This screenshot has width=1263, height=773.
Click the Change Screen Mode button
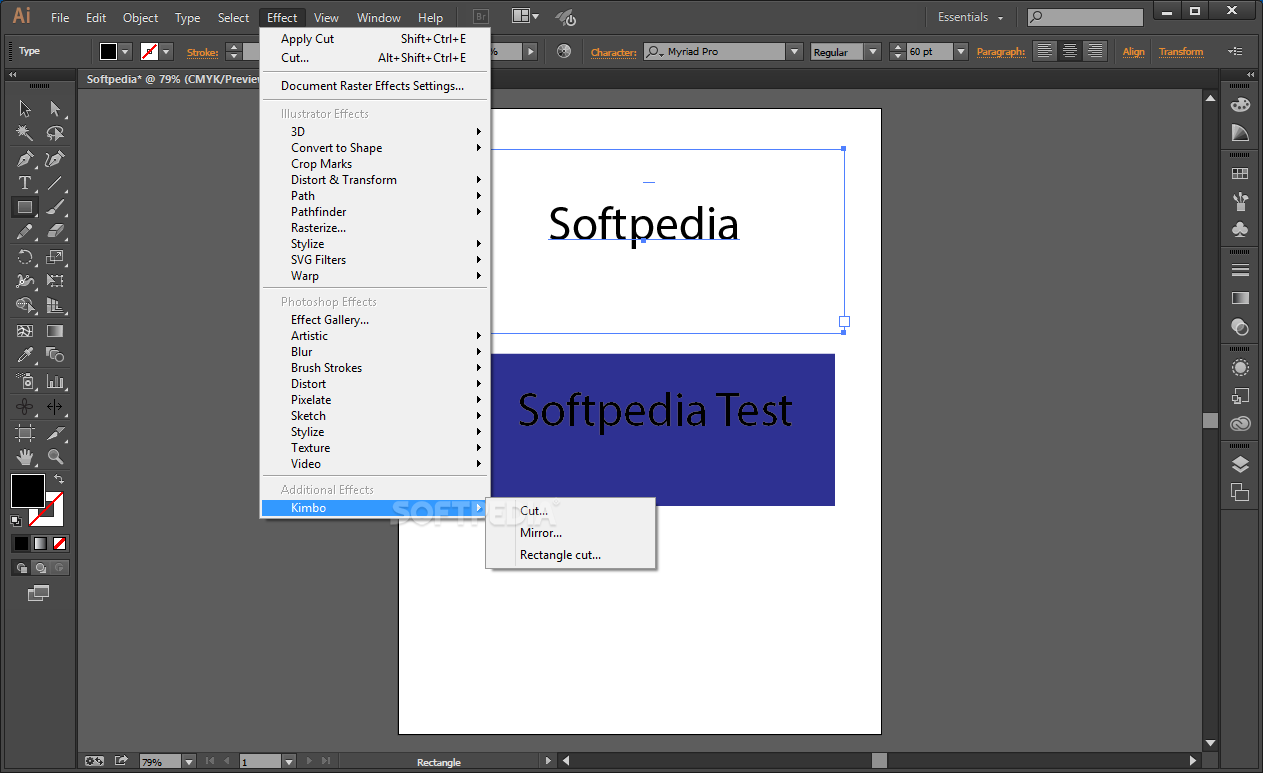[x=39, y=594]
